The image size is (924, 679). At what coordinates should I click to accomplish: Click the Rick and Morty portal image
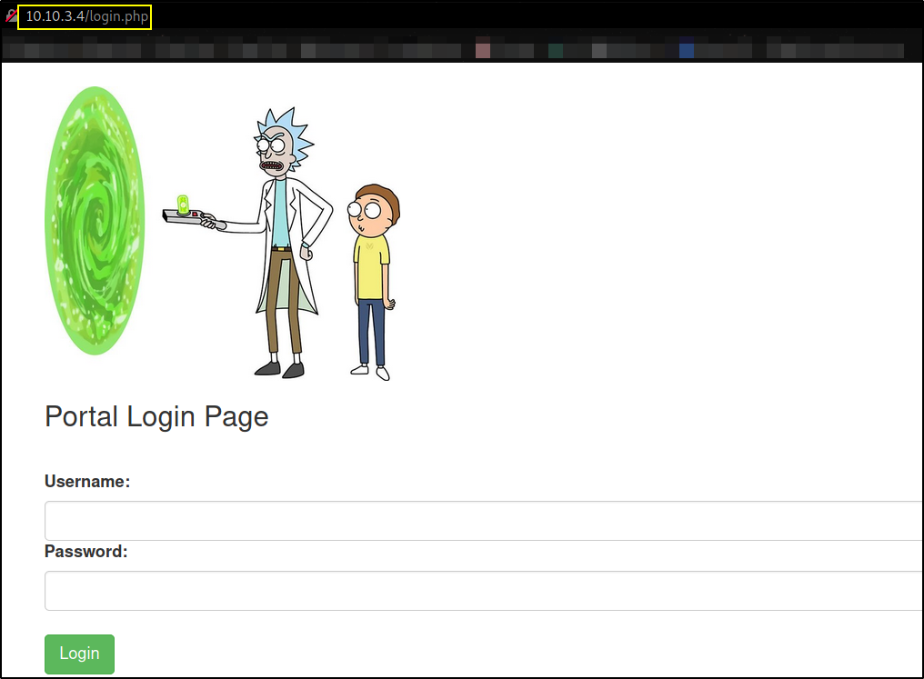223,234
